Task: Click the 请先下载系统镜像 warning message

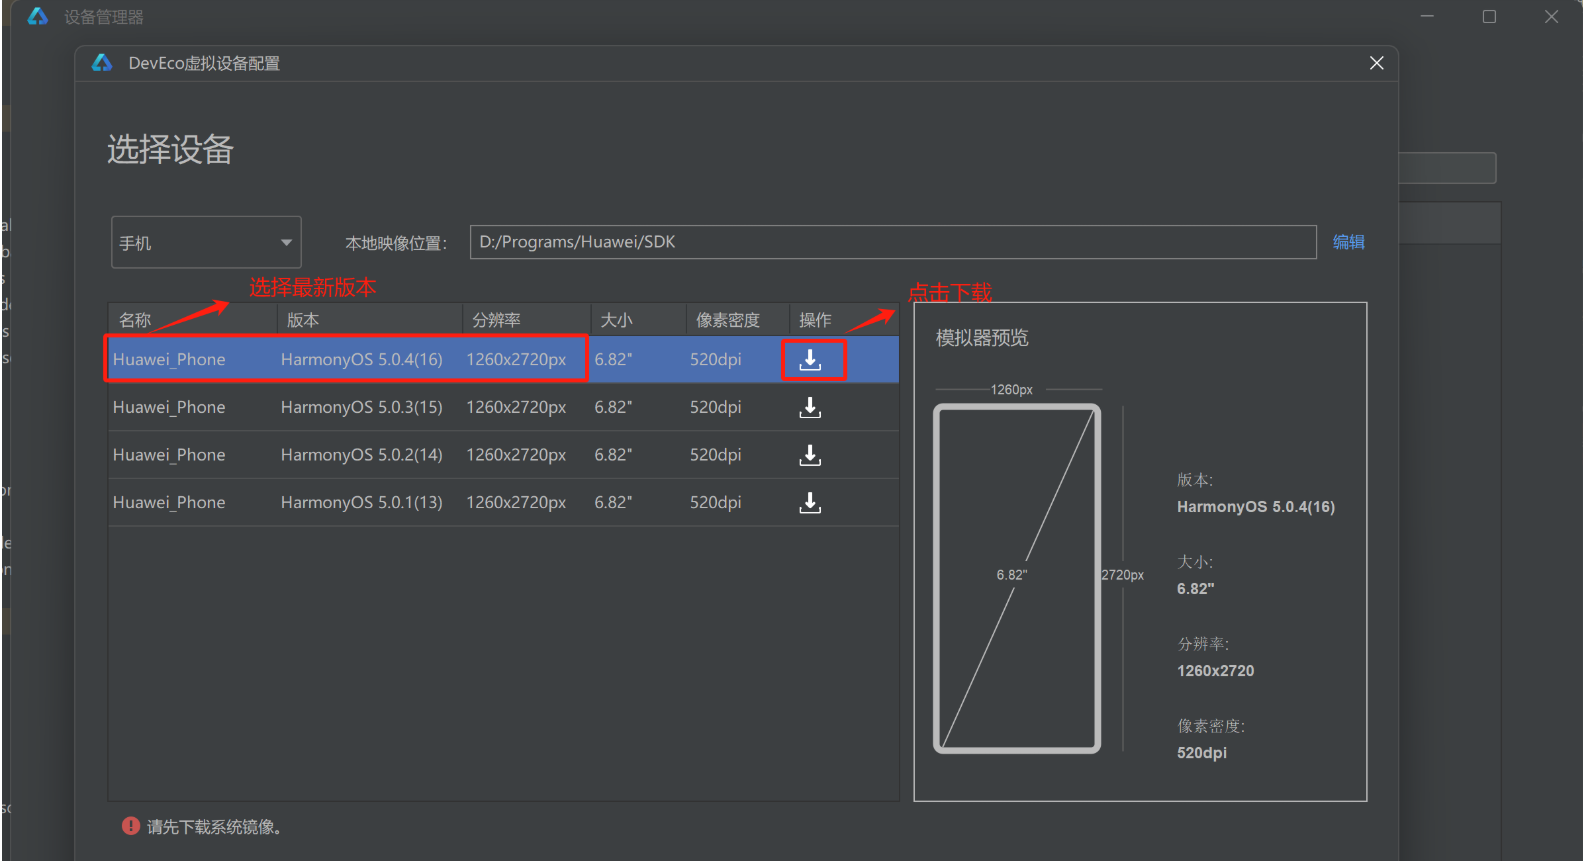Action: (214, 827)
